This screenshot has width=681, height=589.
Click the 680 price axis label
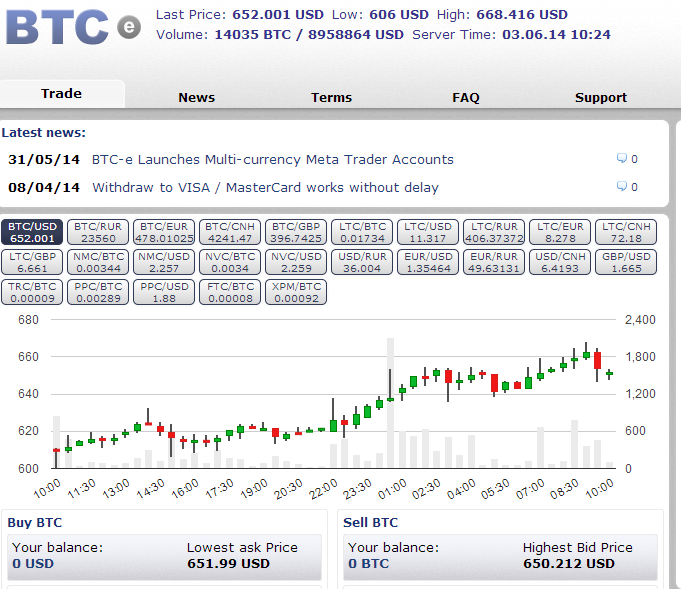(x=28, y=320)
